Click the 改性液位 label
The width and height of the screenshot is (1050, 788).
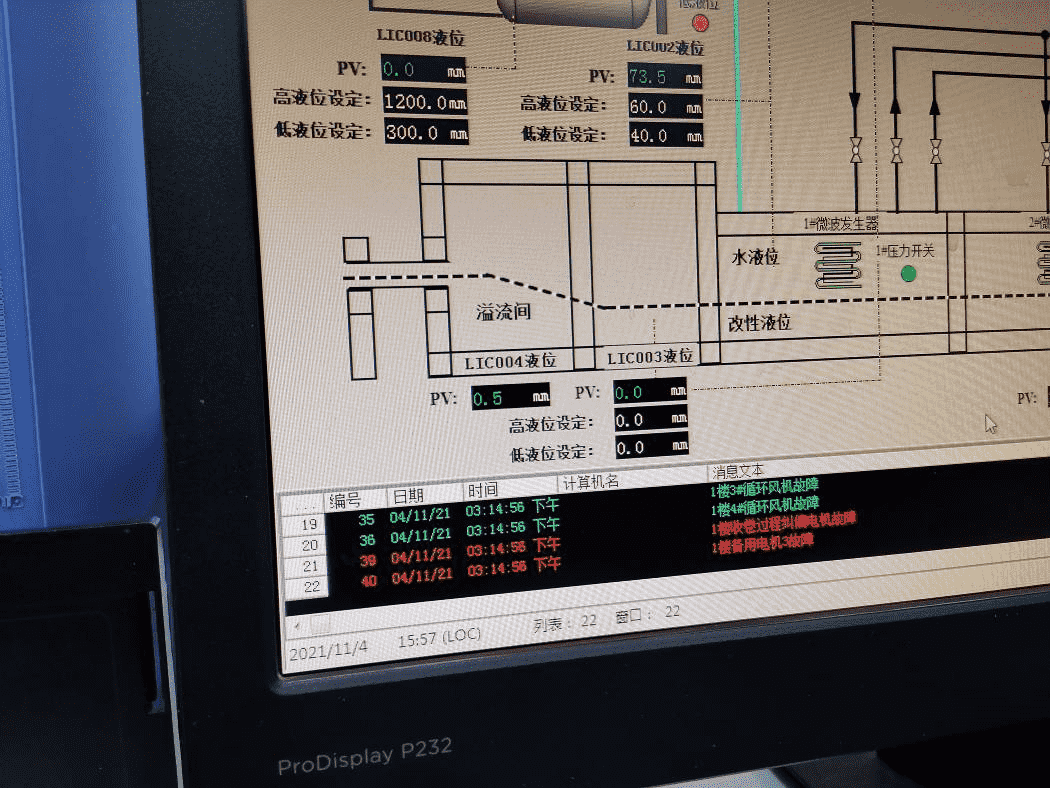(x=759, y=323)
